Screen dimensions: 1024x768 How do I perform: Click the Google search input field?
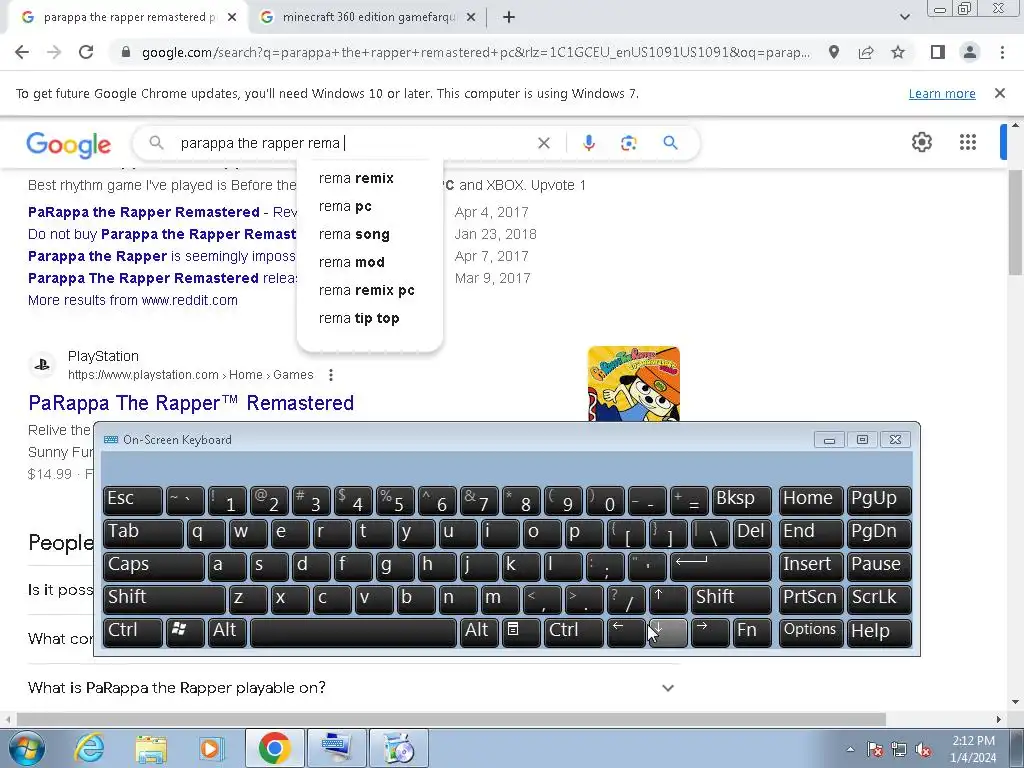click(x=353, y=143)
